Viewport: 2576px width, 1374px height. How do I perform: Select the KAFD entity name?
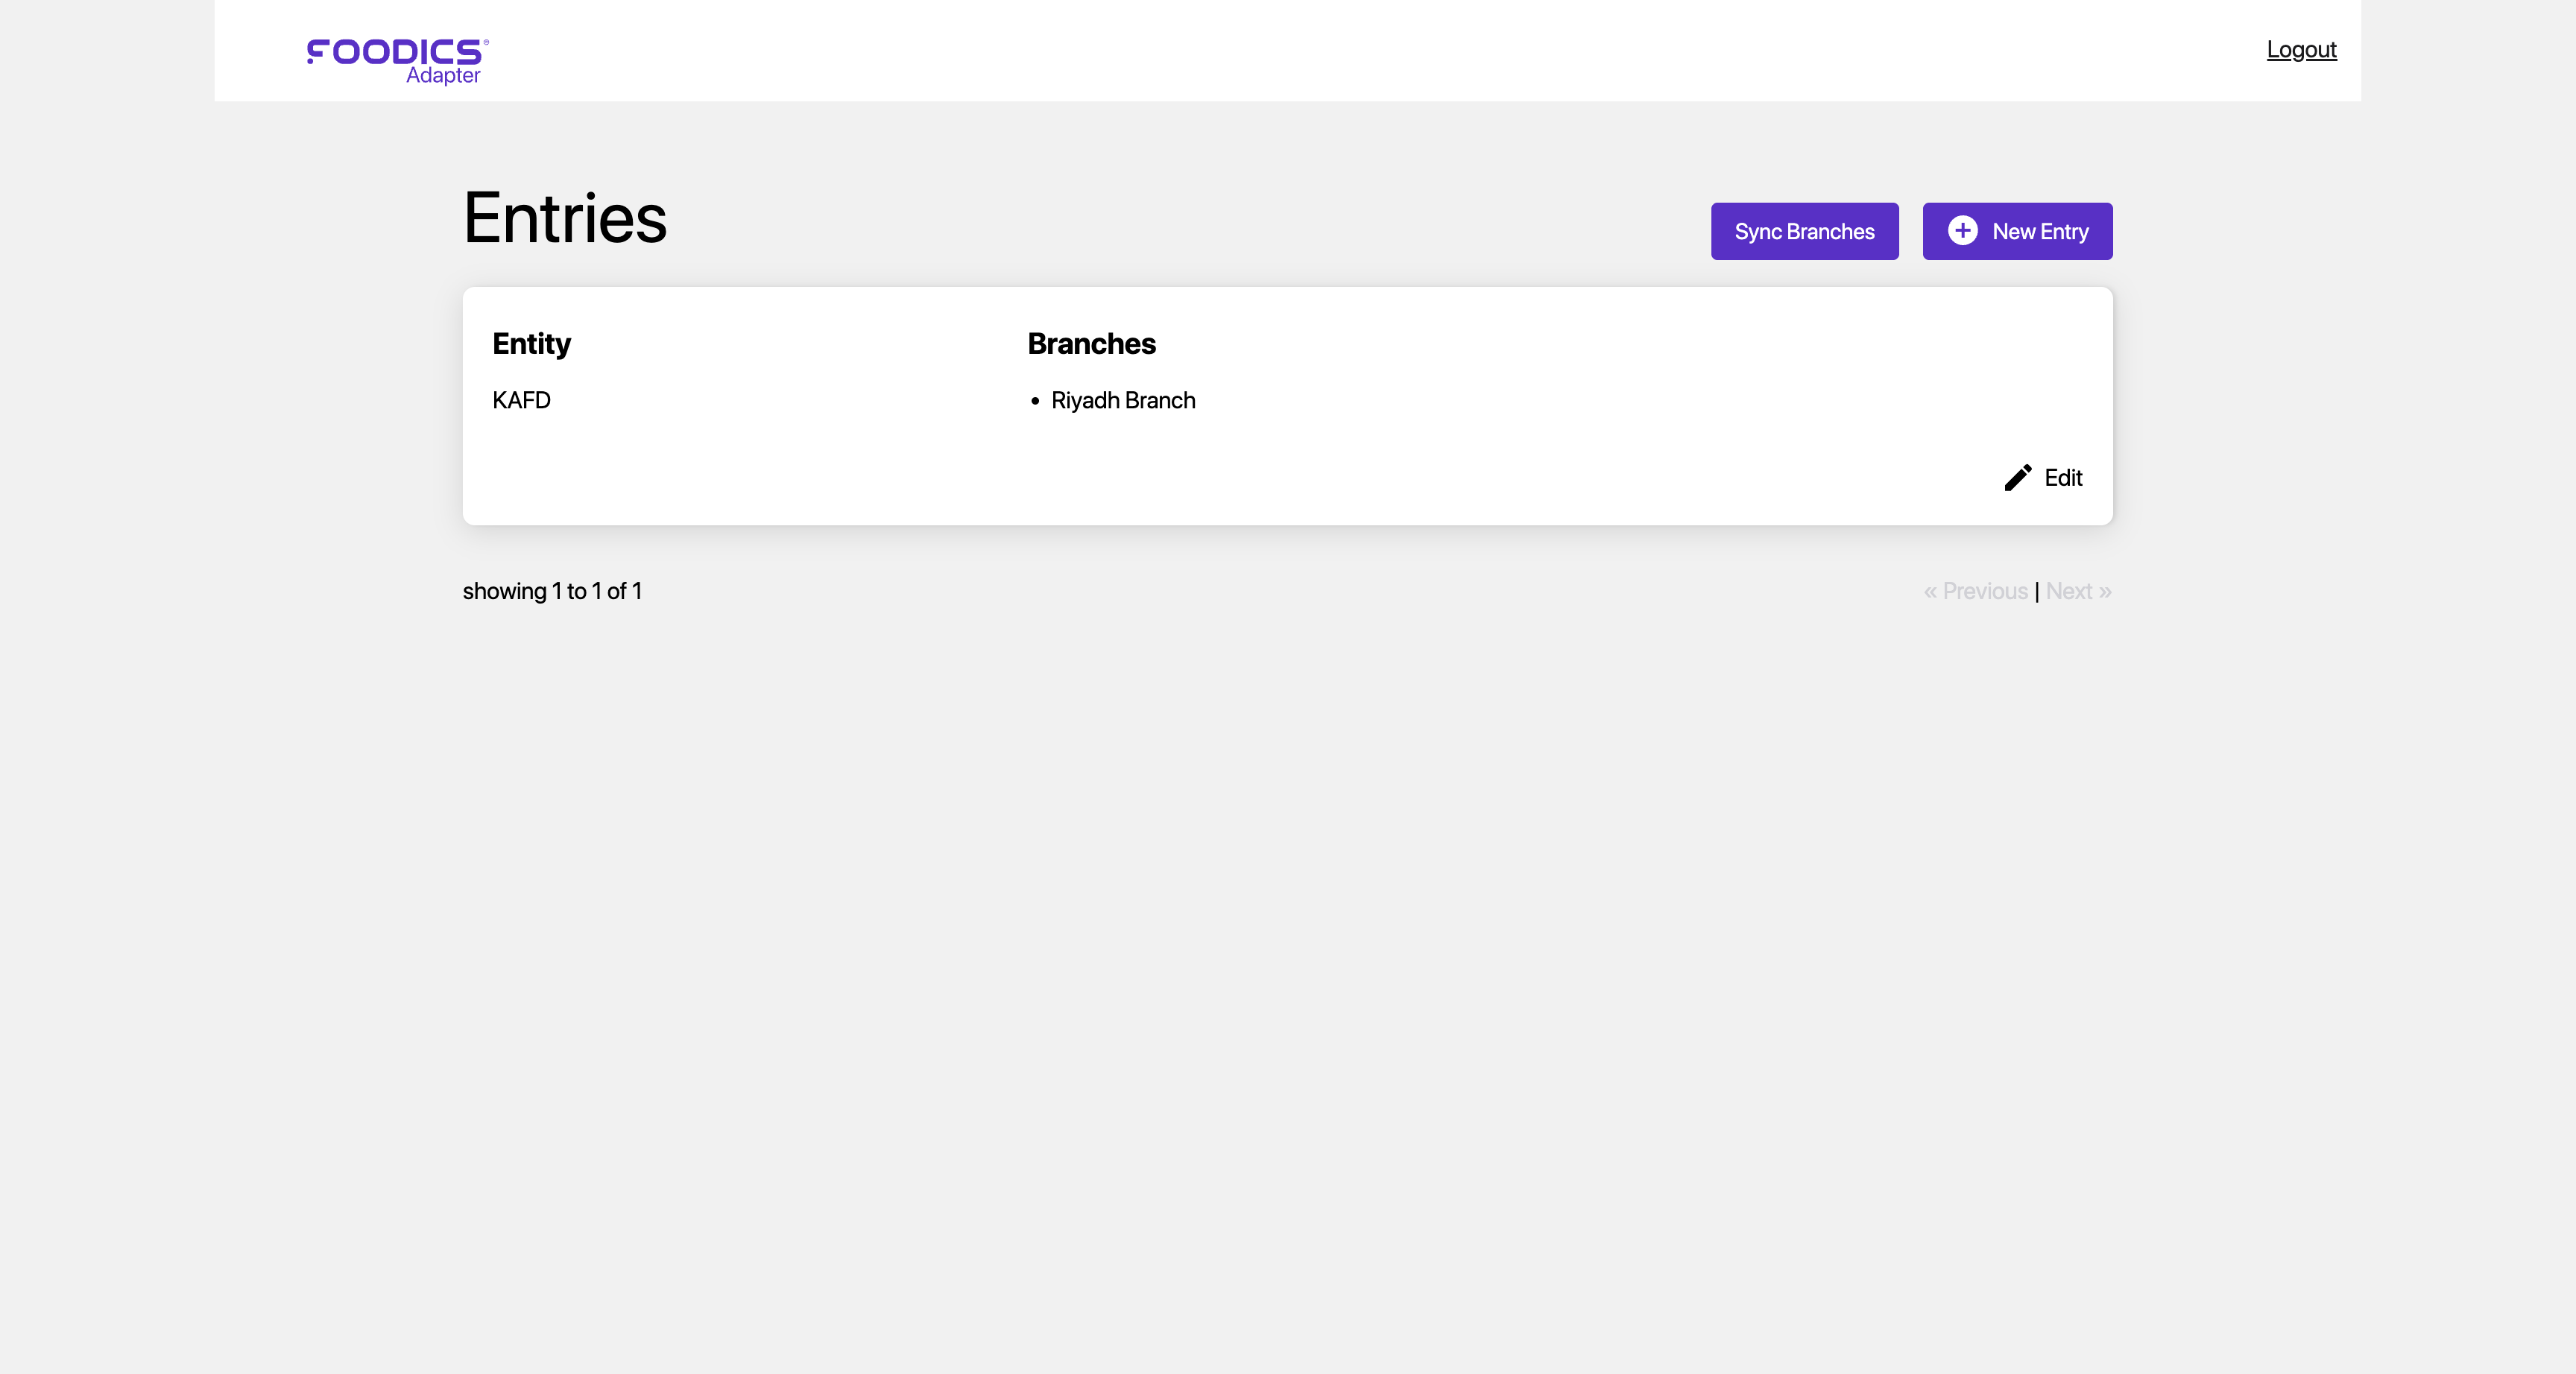pos(521,400)
